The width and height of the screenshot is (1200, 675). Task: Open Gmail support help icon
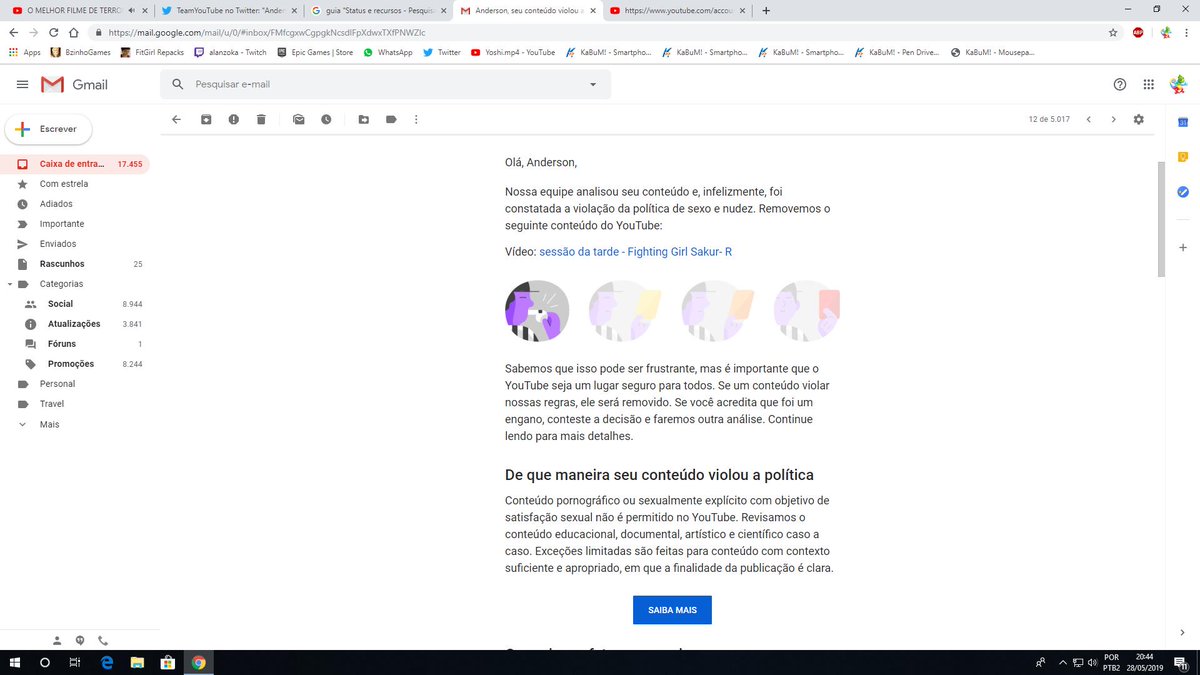pyautogui.click(x=1120, y=85)
